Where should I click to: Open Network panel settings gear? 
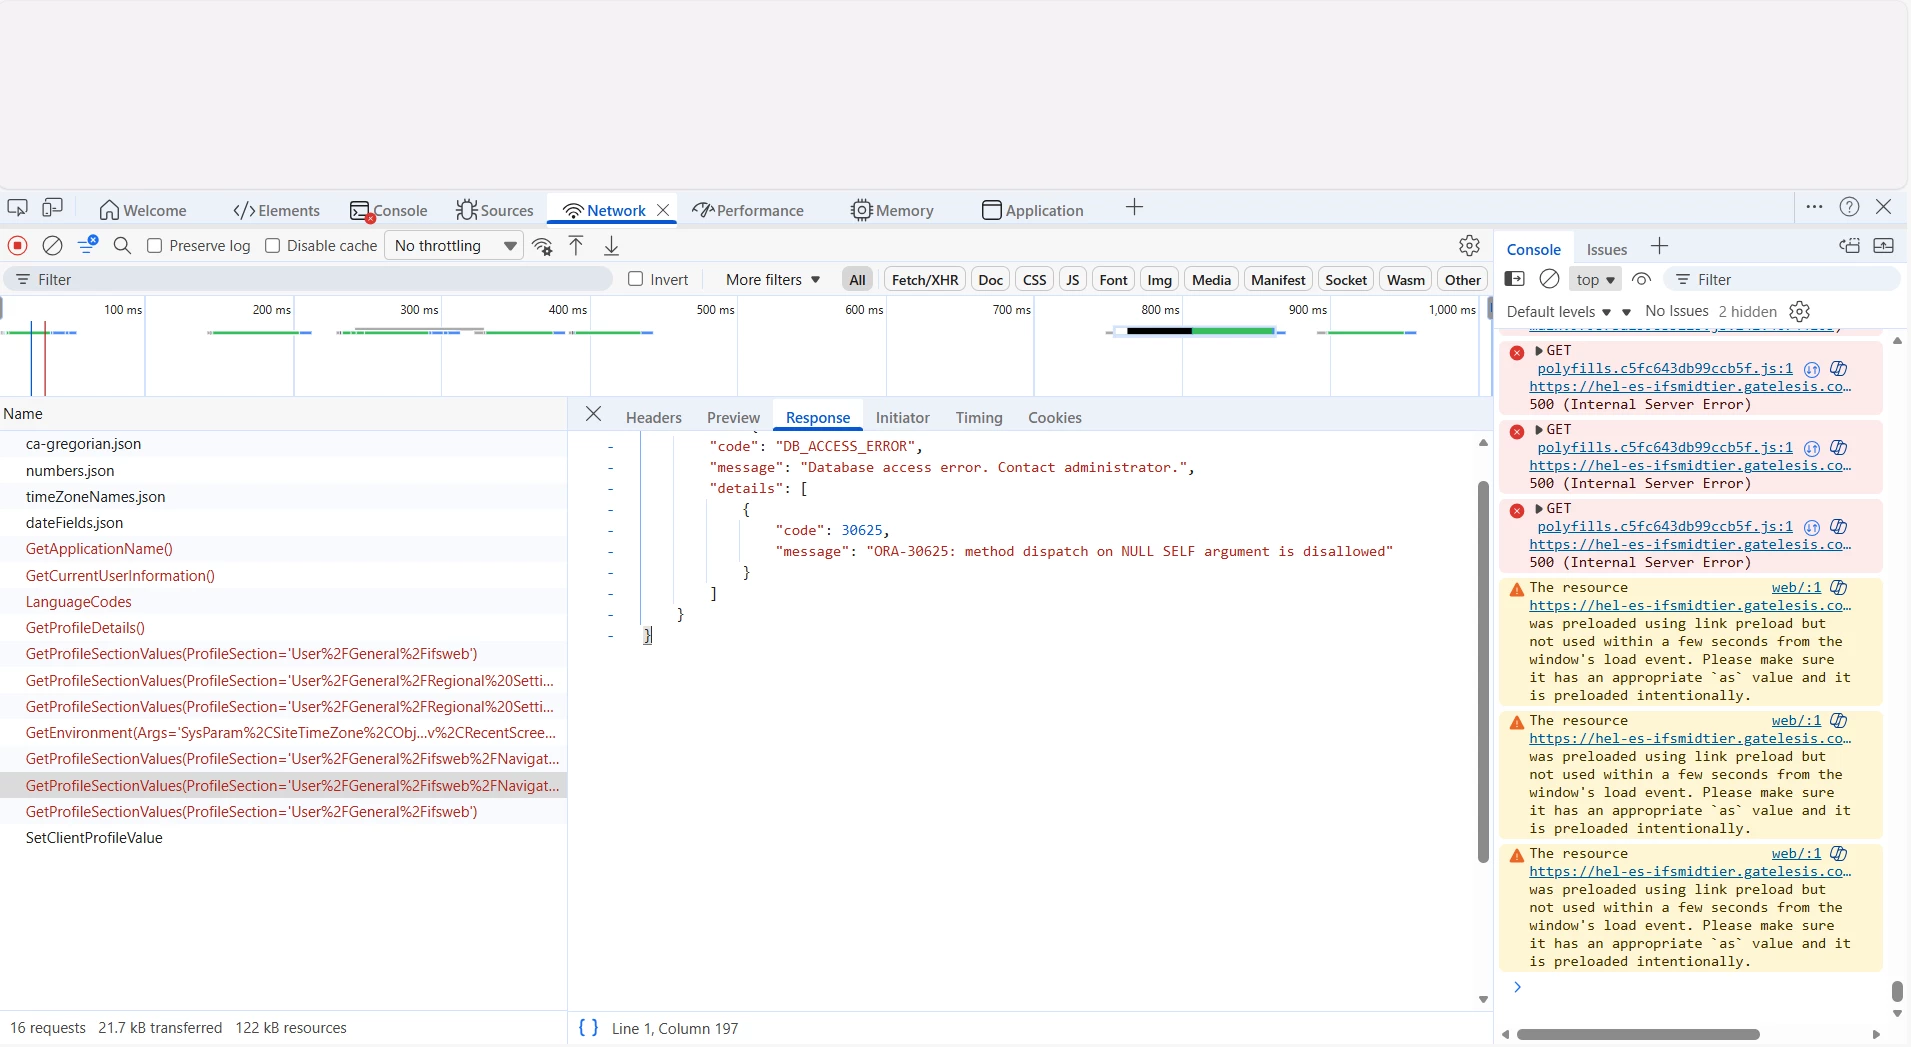[1468, 246]
